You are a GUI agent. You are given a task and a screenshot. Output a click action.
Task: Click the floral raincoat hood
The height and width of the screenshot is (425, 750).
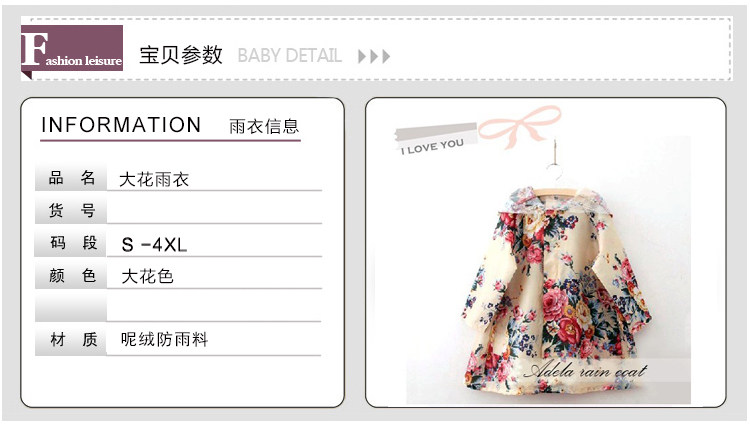555,200
